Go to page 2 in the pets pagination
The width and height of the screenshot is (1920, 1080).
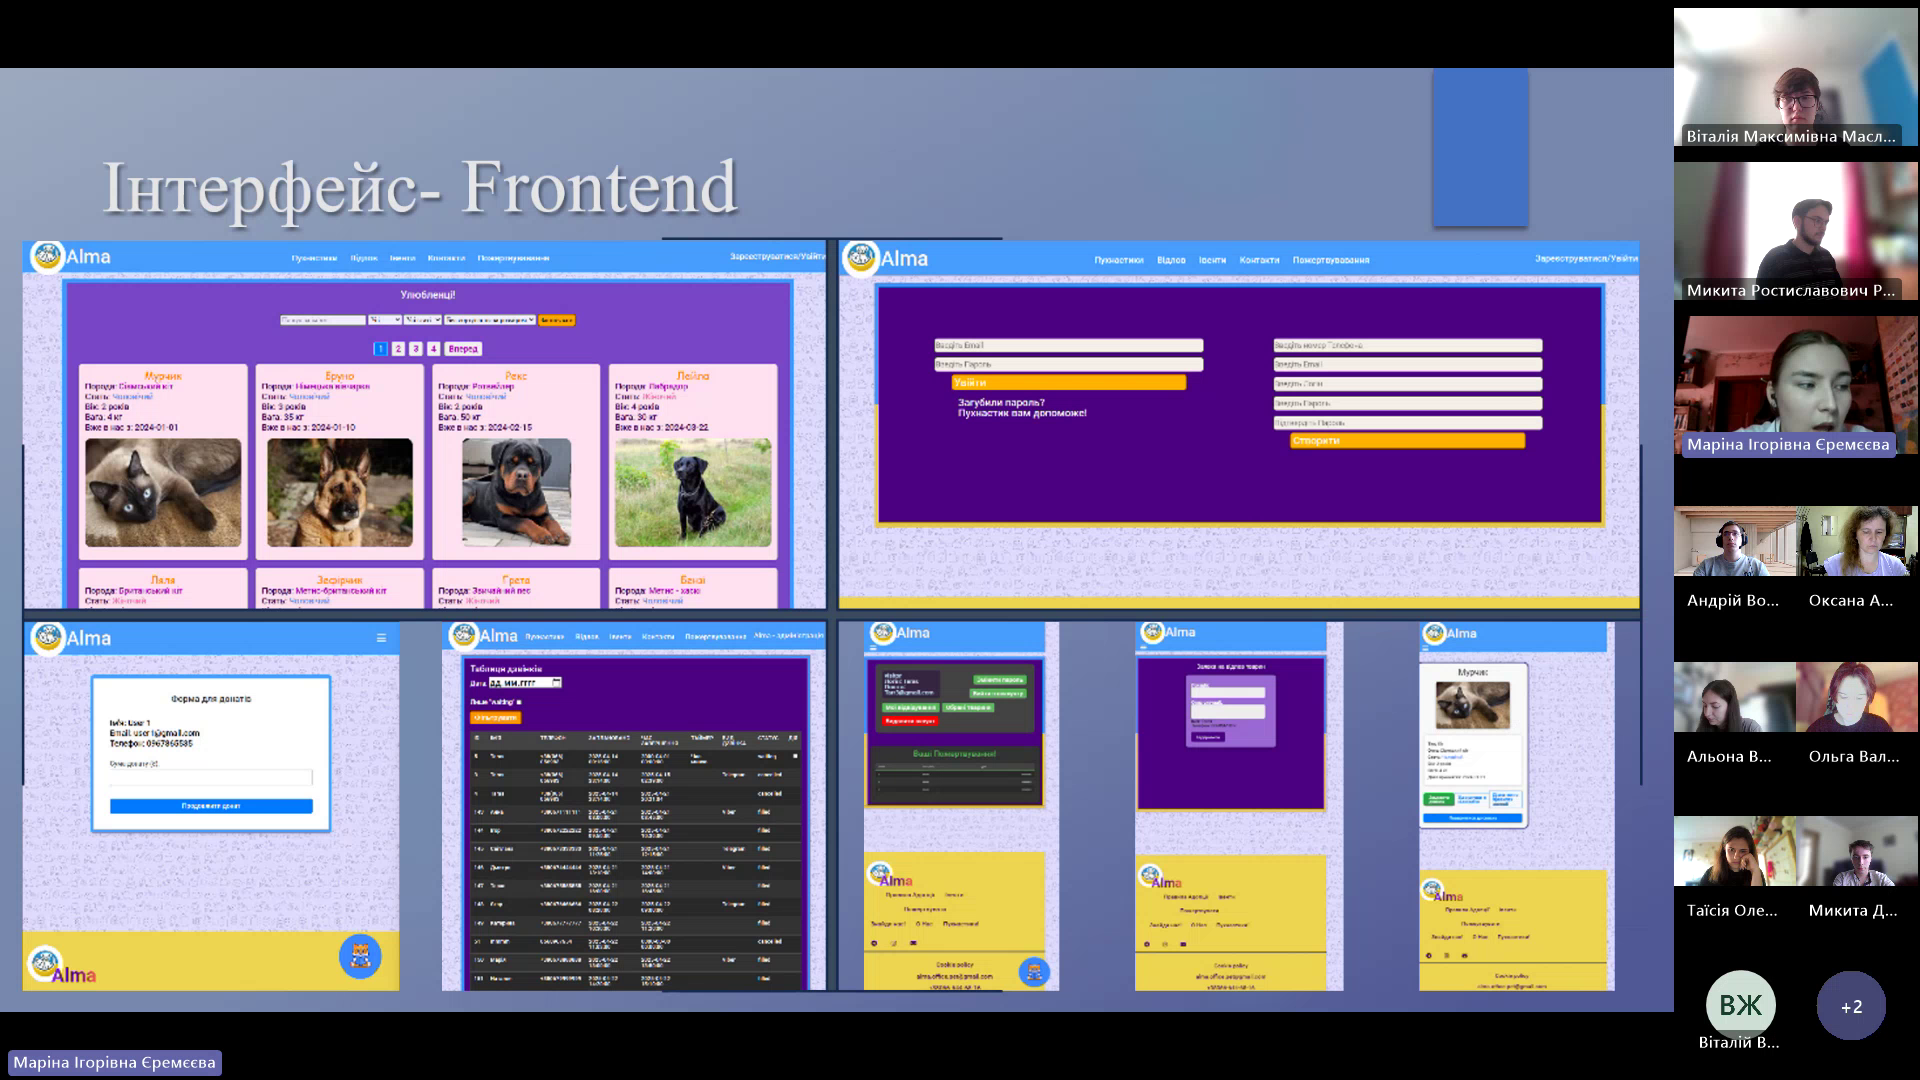click(x=398, y=349)
